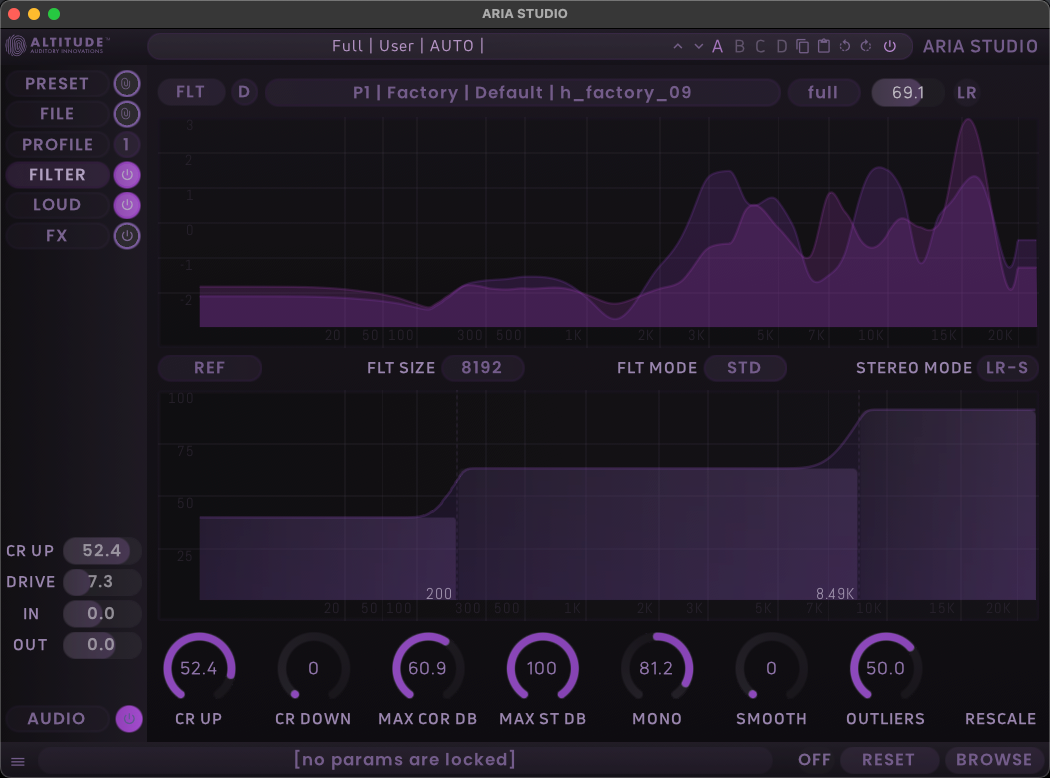The height and width of the screenshot is (778, 1050).
Task: Open the PROFILE section tab
Action: (x=57, y=145)
